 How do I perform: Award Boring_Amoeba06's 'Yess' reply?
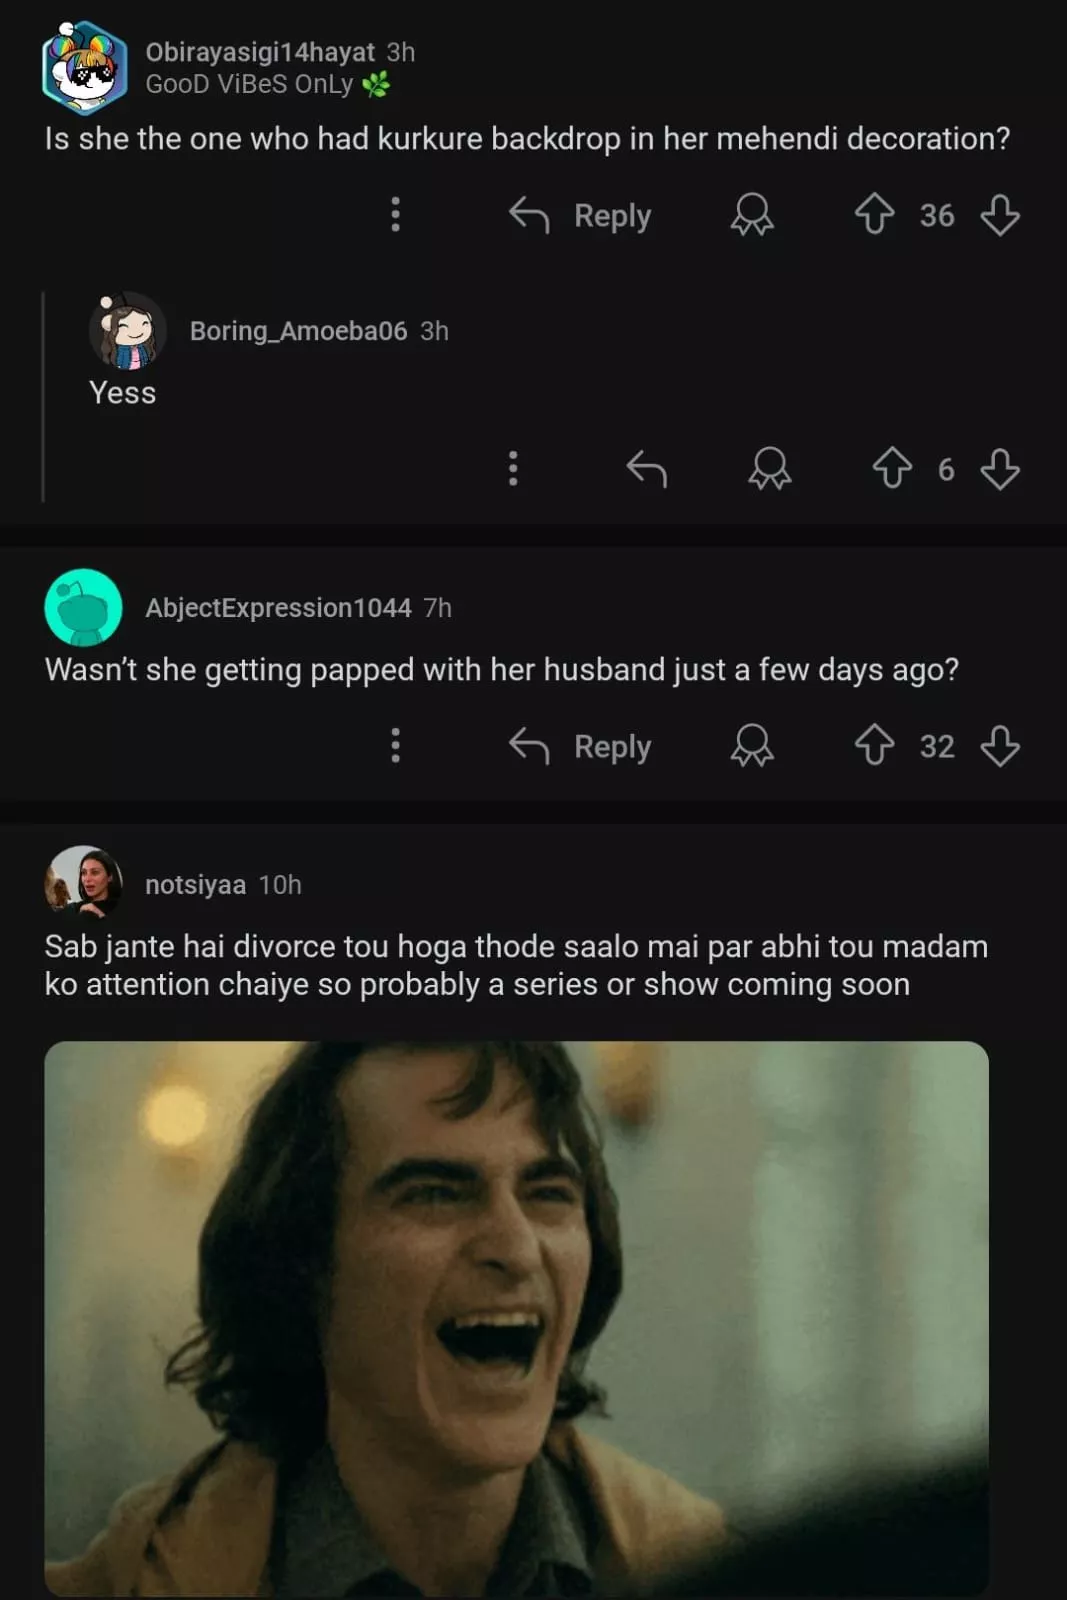pyautogui.click(x=770, y=468)
